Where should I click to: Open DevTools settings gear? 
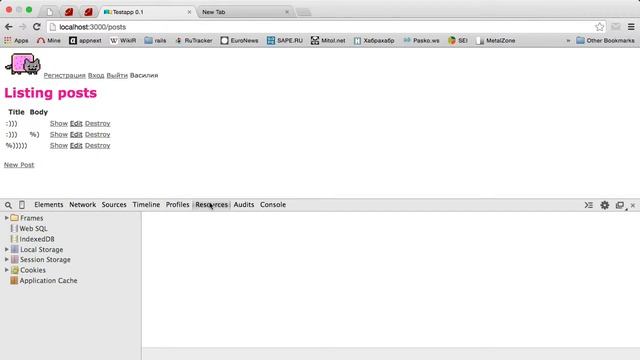(x=604, y=205)
